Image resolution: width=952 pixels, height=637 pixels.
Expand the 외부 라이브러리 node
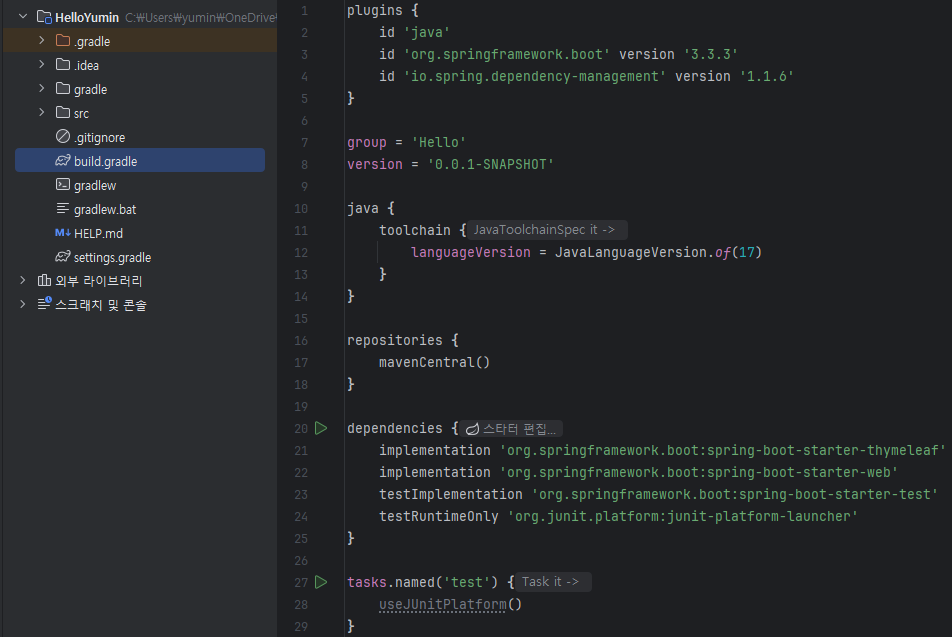tap(22, 280)
